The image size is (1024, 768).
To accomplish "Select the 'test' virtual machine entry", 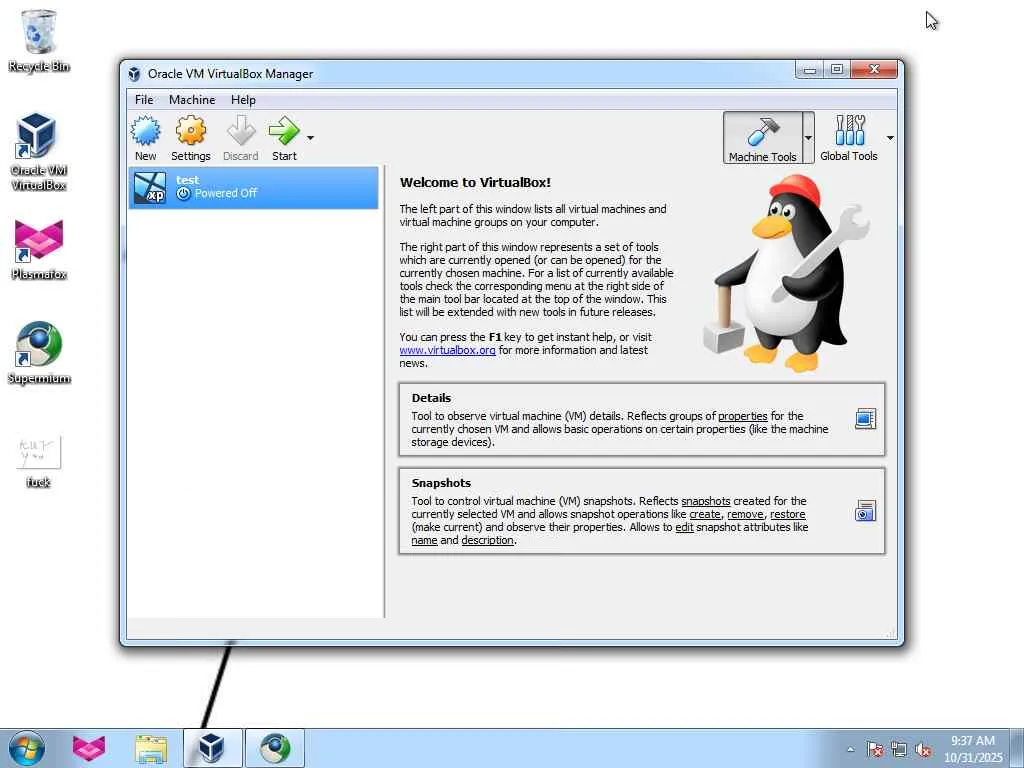I will 253,187.
